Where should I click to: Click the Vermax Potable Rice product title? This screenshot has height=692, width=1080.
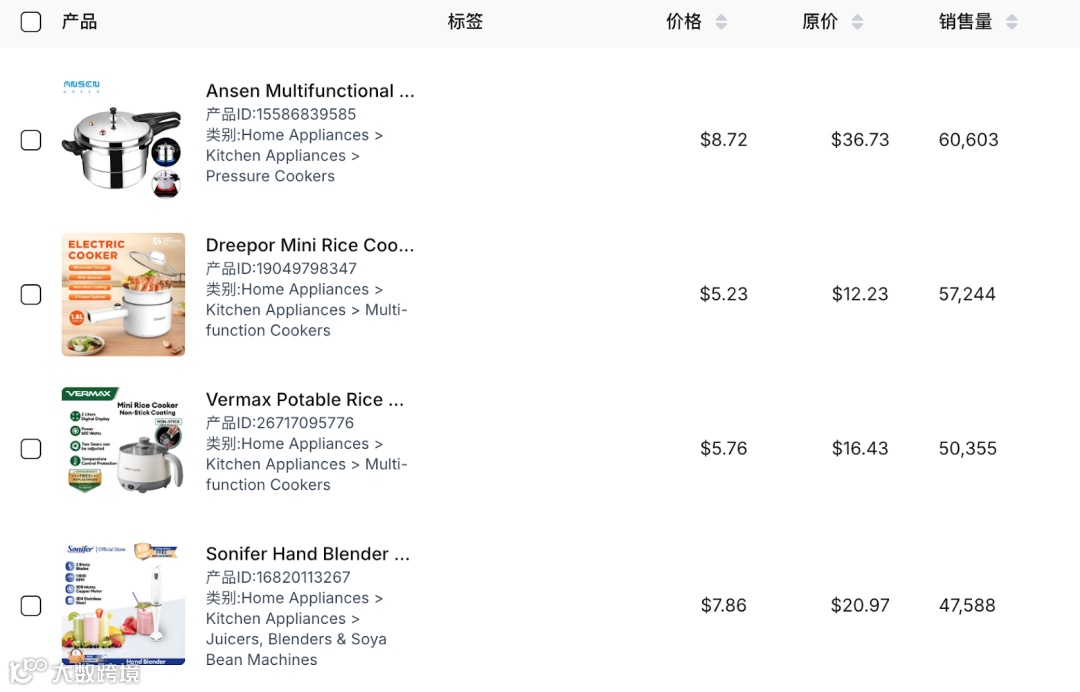click(x=305, y=399)
